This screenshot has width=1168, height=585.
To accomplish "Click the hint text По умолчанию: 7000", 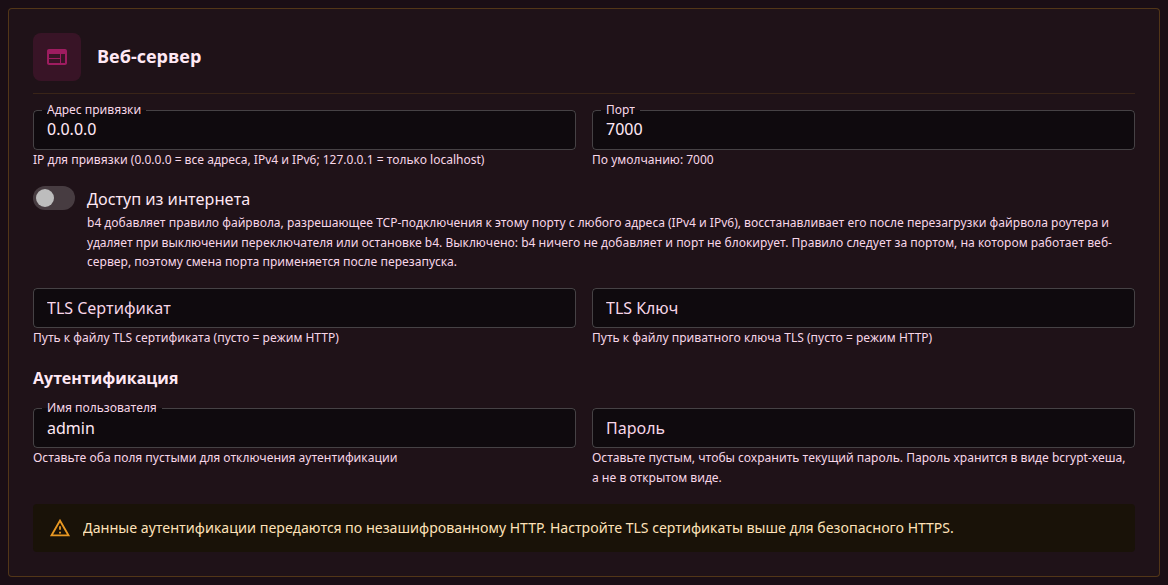I will [653, 159].
